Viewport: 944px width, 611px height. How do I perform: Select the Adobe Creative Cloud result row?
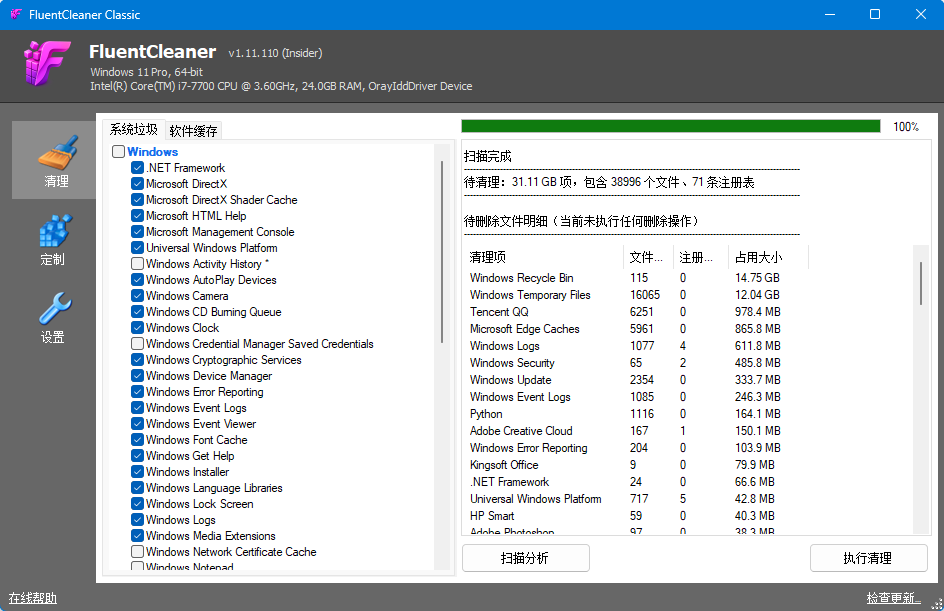637,431
